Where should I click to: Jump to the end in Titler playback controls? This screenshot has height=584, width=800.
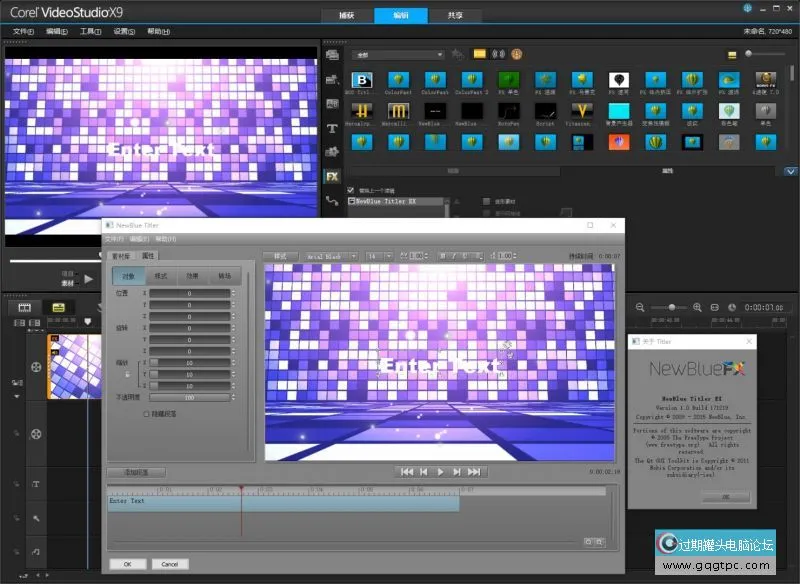pyautogui.click(x=474, y=471)
